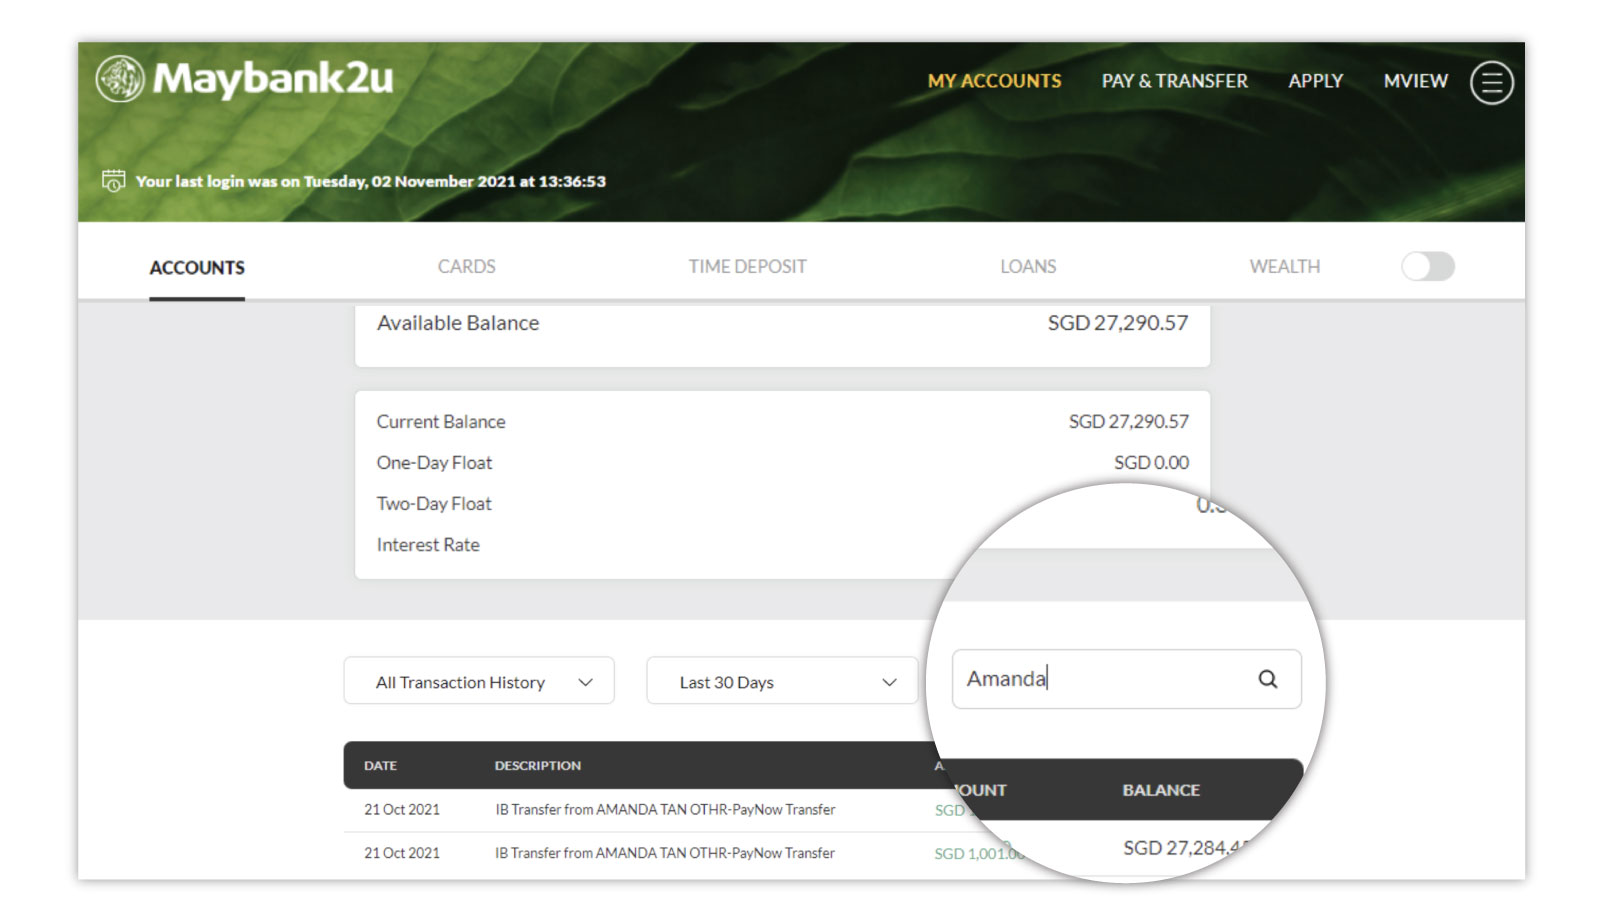Click One-Day Float SGD 0.00 value
The image size is (1600, 919).
(x=1151, y=463)
